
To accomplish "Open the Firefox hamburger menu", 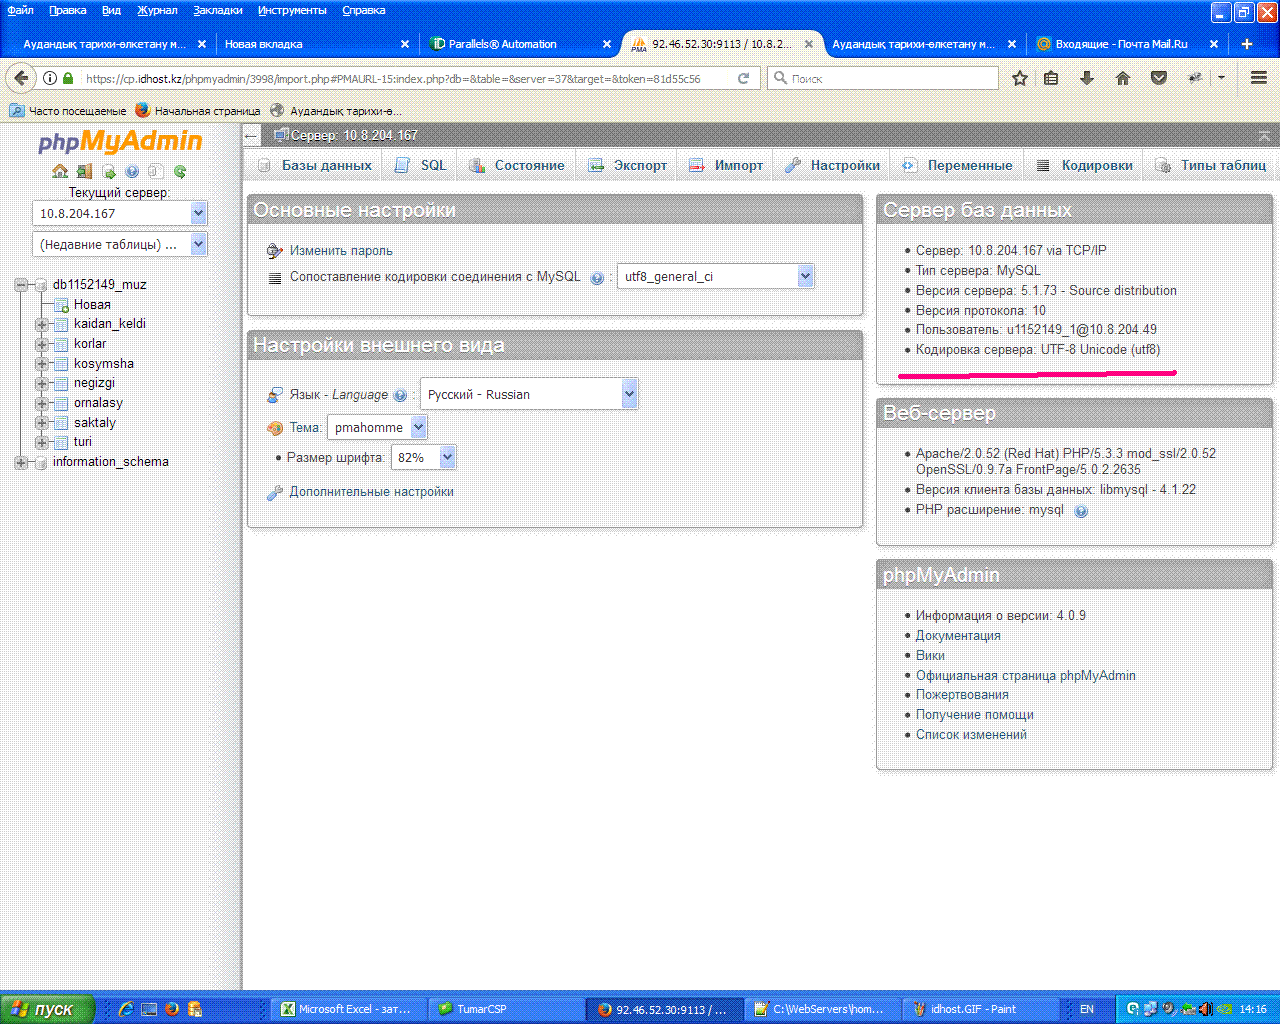I will tap(1259, 78).
